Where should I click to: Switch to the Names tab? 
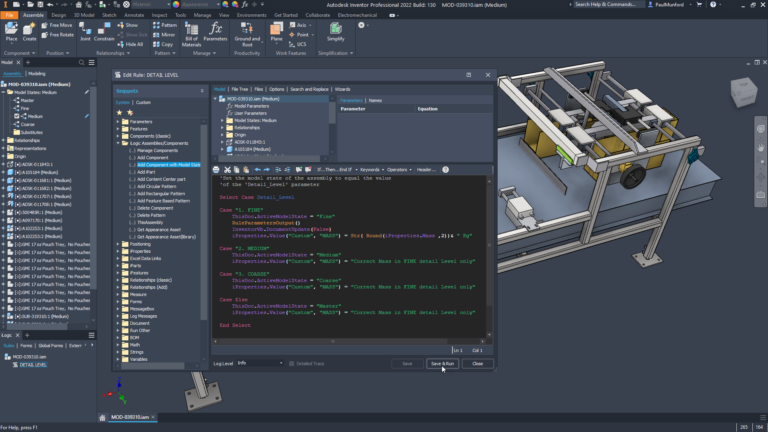pos(375,100)
